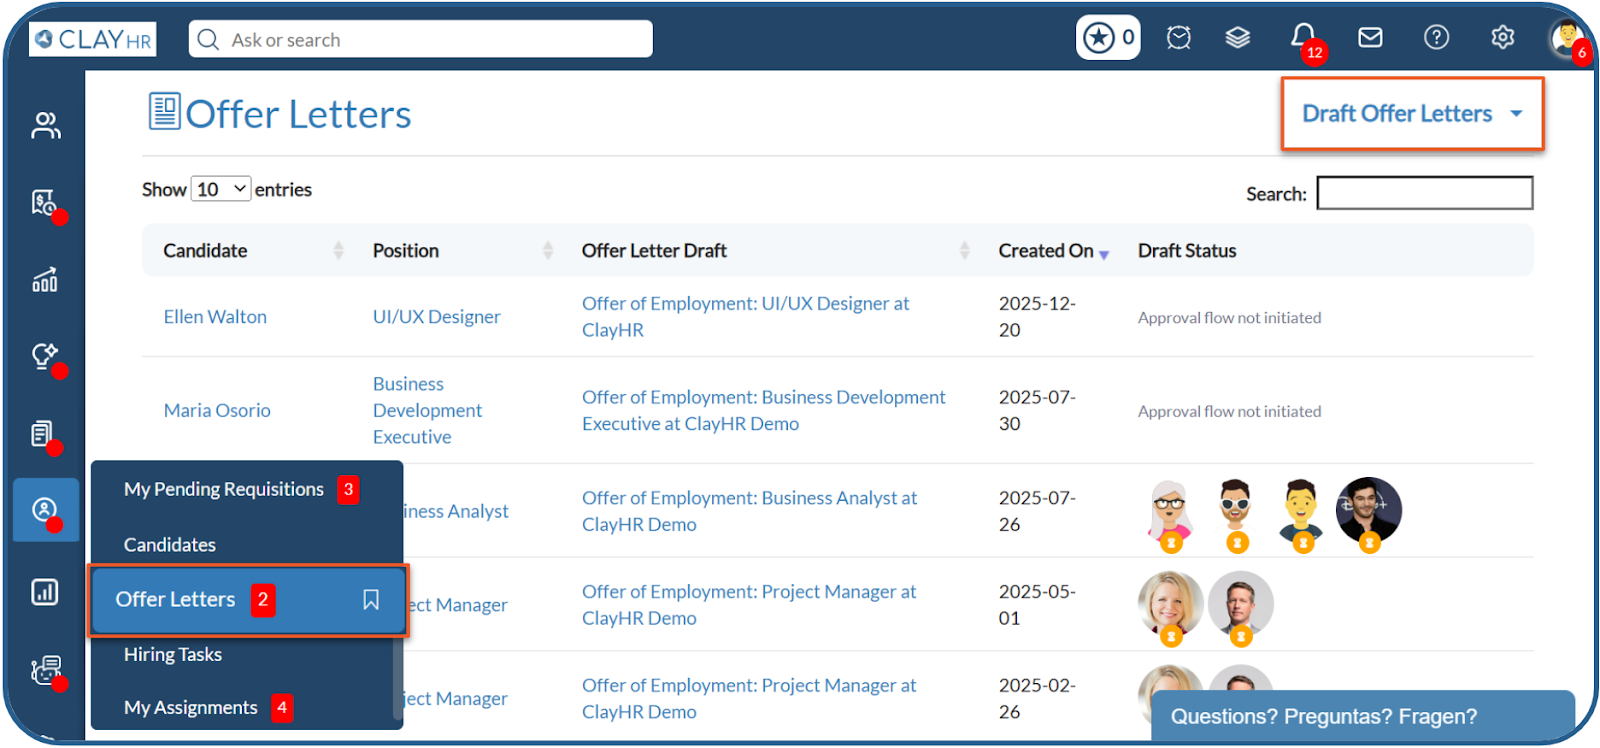Open the help question mark icon
This screenshot has height=748, width=1600.
(1436, 38)
